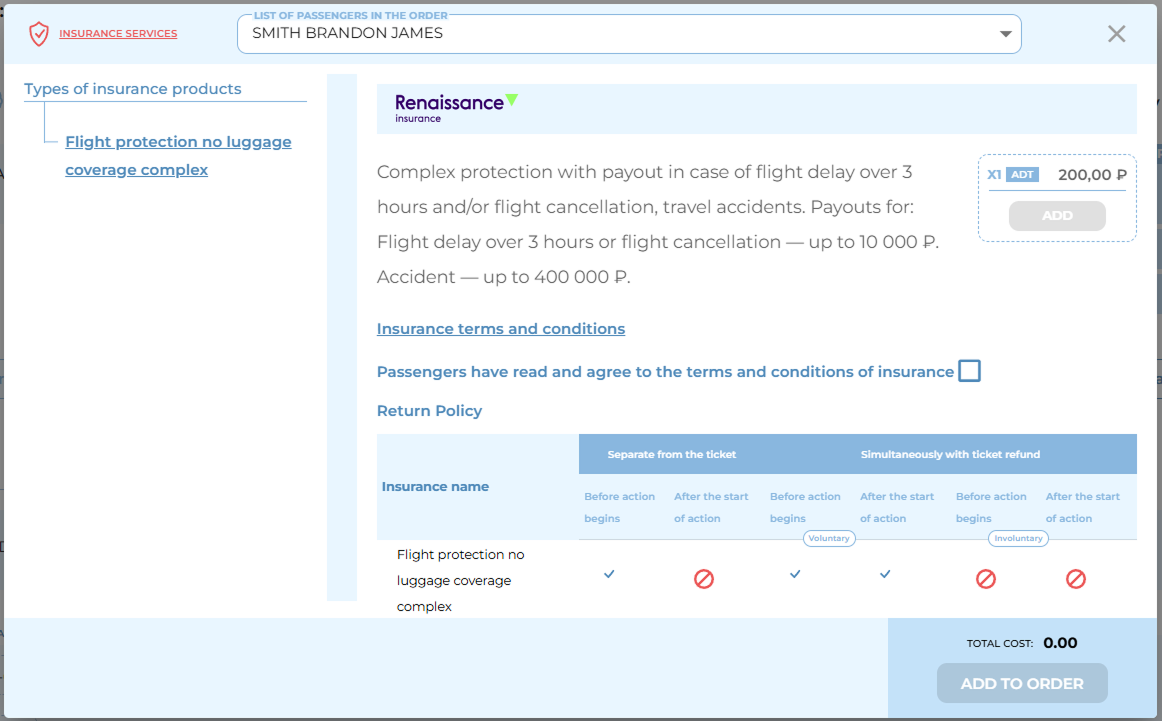Click the Simultaneously with ticket refund header
Image resolution: width=1162 pixels, height=721 pixels.
(950, 454)
